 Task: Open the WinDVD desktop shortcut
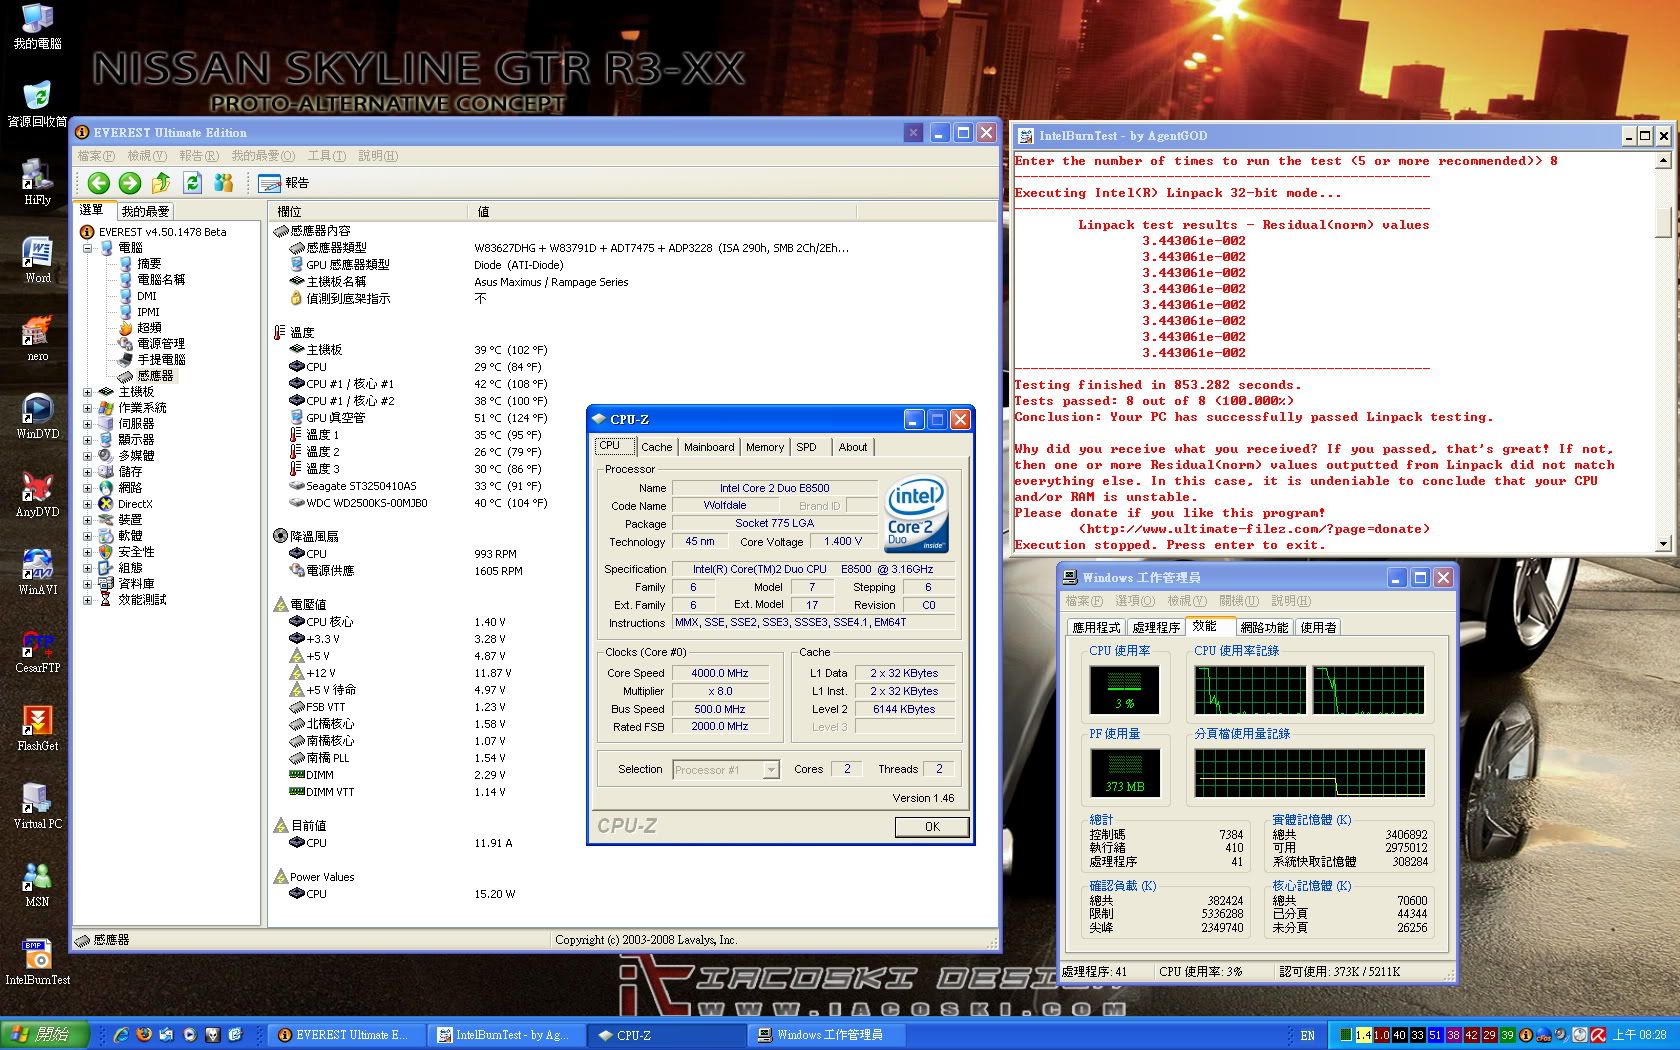click(37, 416)
